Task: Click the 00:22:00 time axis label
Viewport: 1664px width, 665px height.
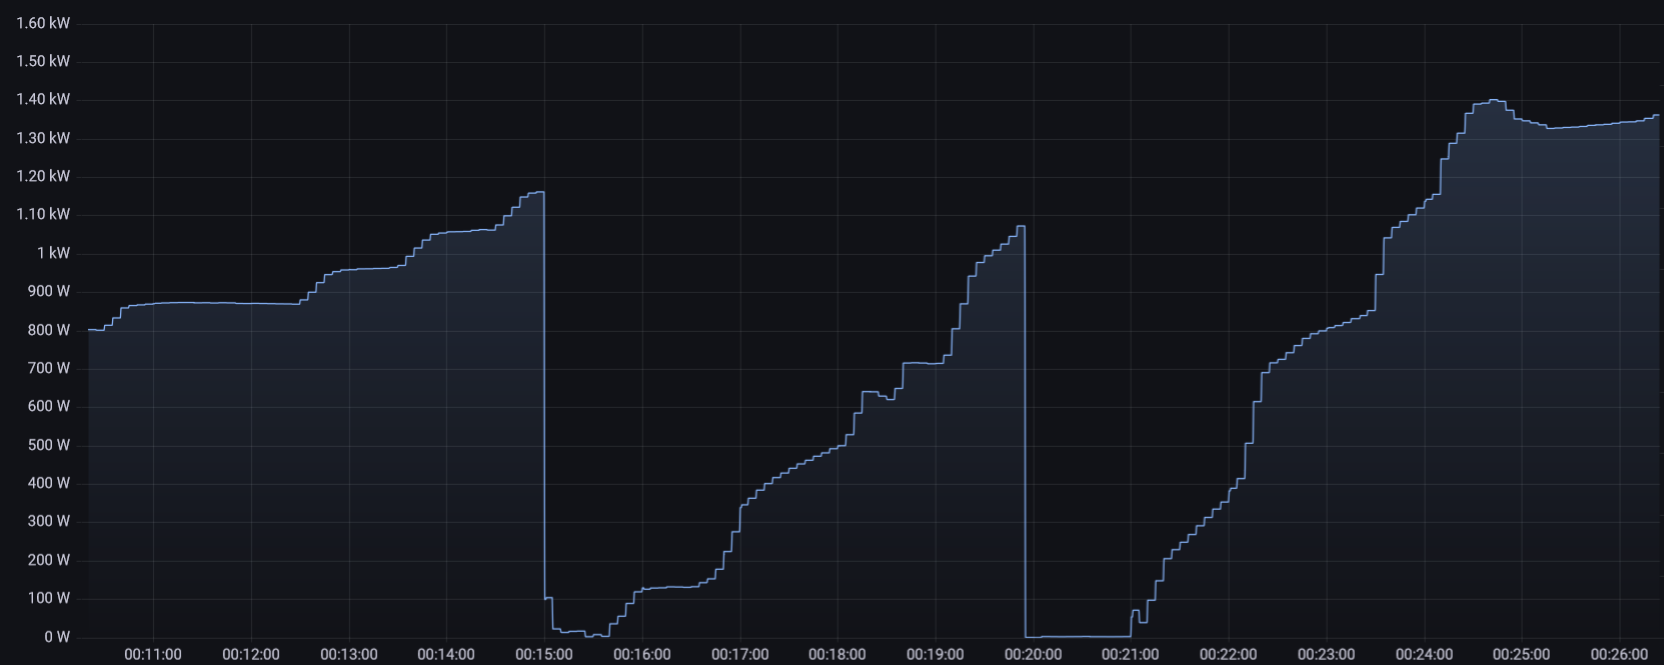Action: [x=1228, y=654]
